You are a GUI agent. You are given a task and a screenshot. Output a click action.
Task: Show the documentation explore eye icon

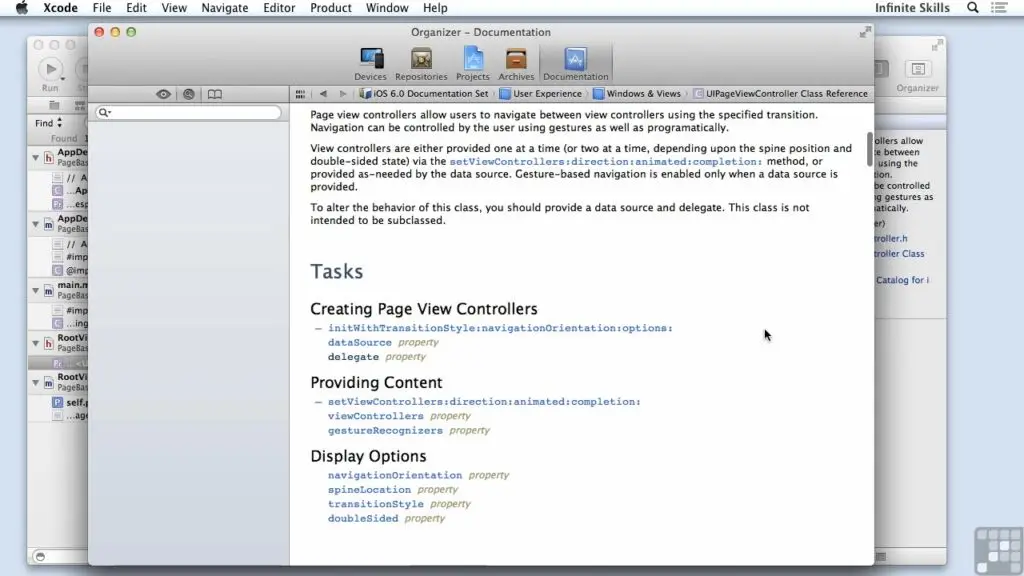(x=163, y=94)
